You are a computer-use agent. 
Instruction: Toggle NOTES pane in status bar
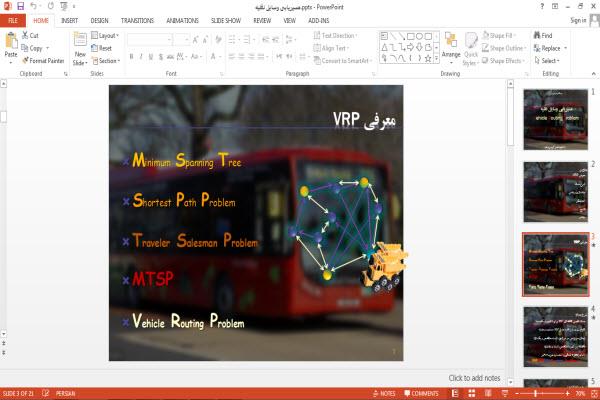pyautogui.click(x=384, y=393)
